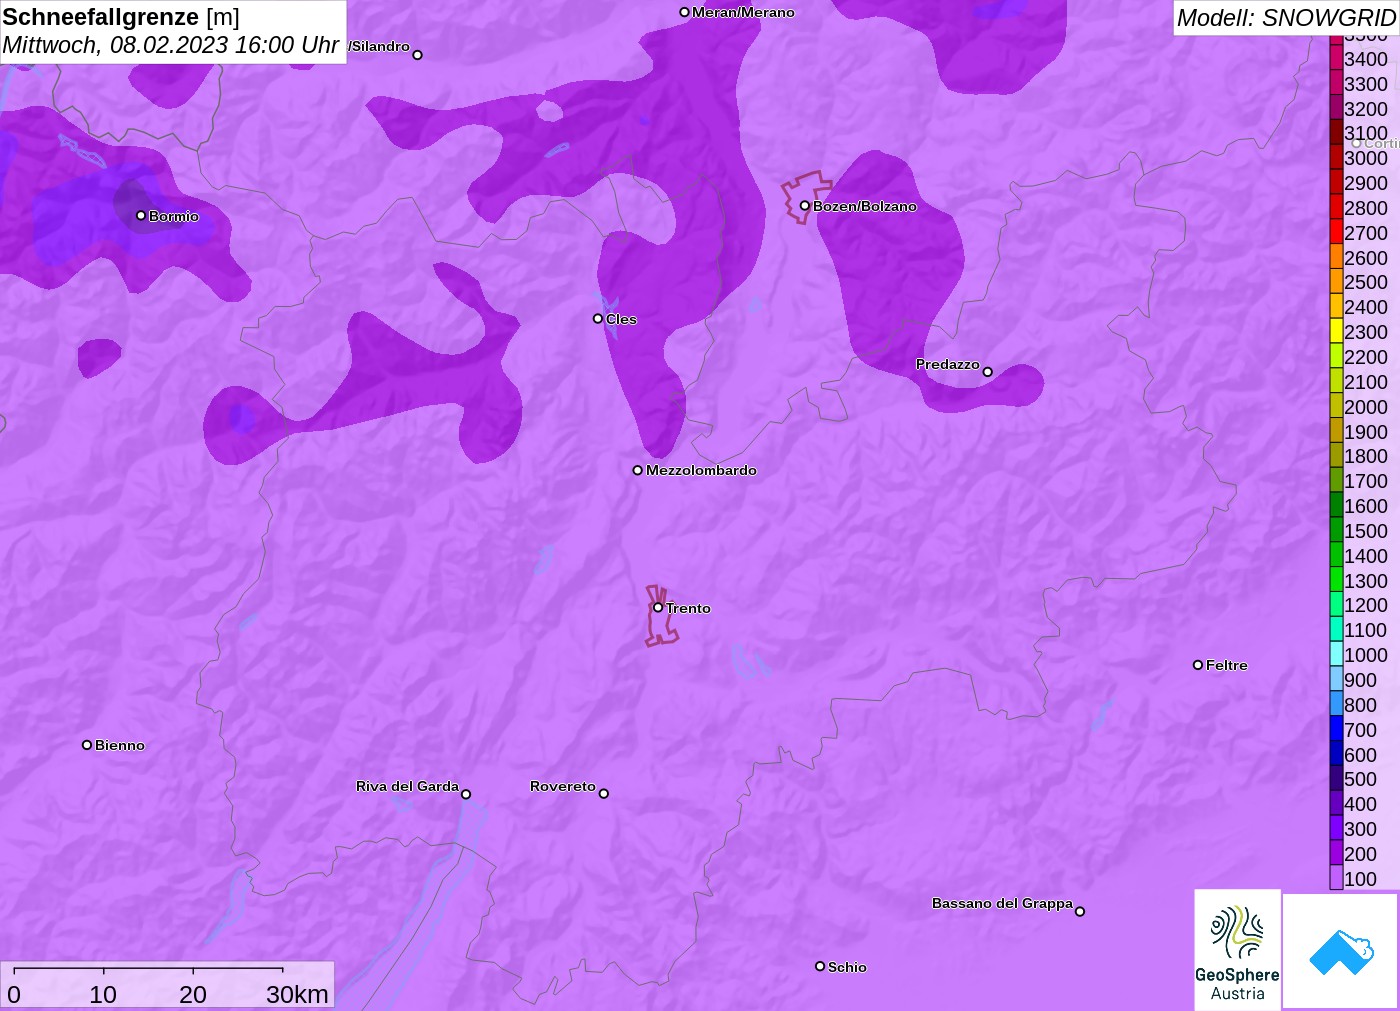
Task: Click the blue cloud house logo
Action: [x=1341, y=951]
